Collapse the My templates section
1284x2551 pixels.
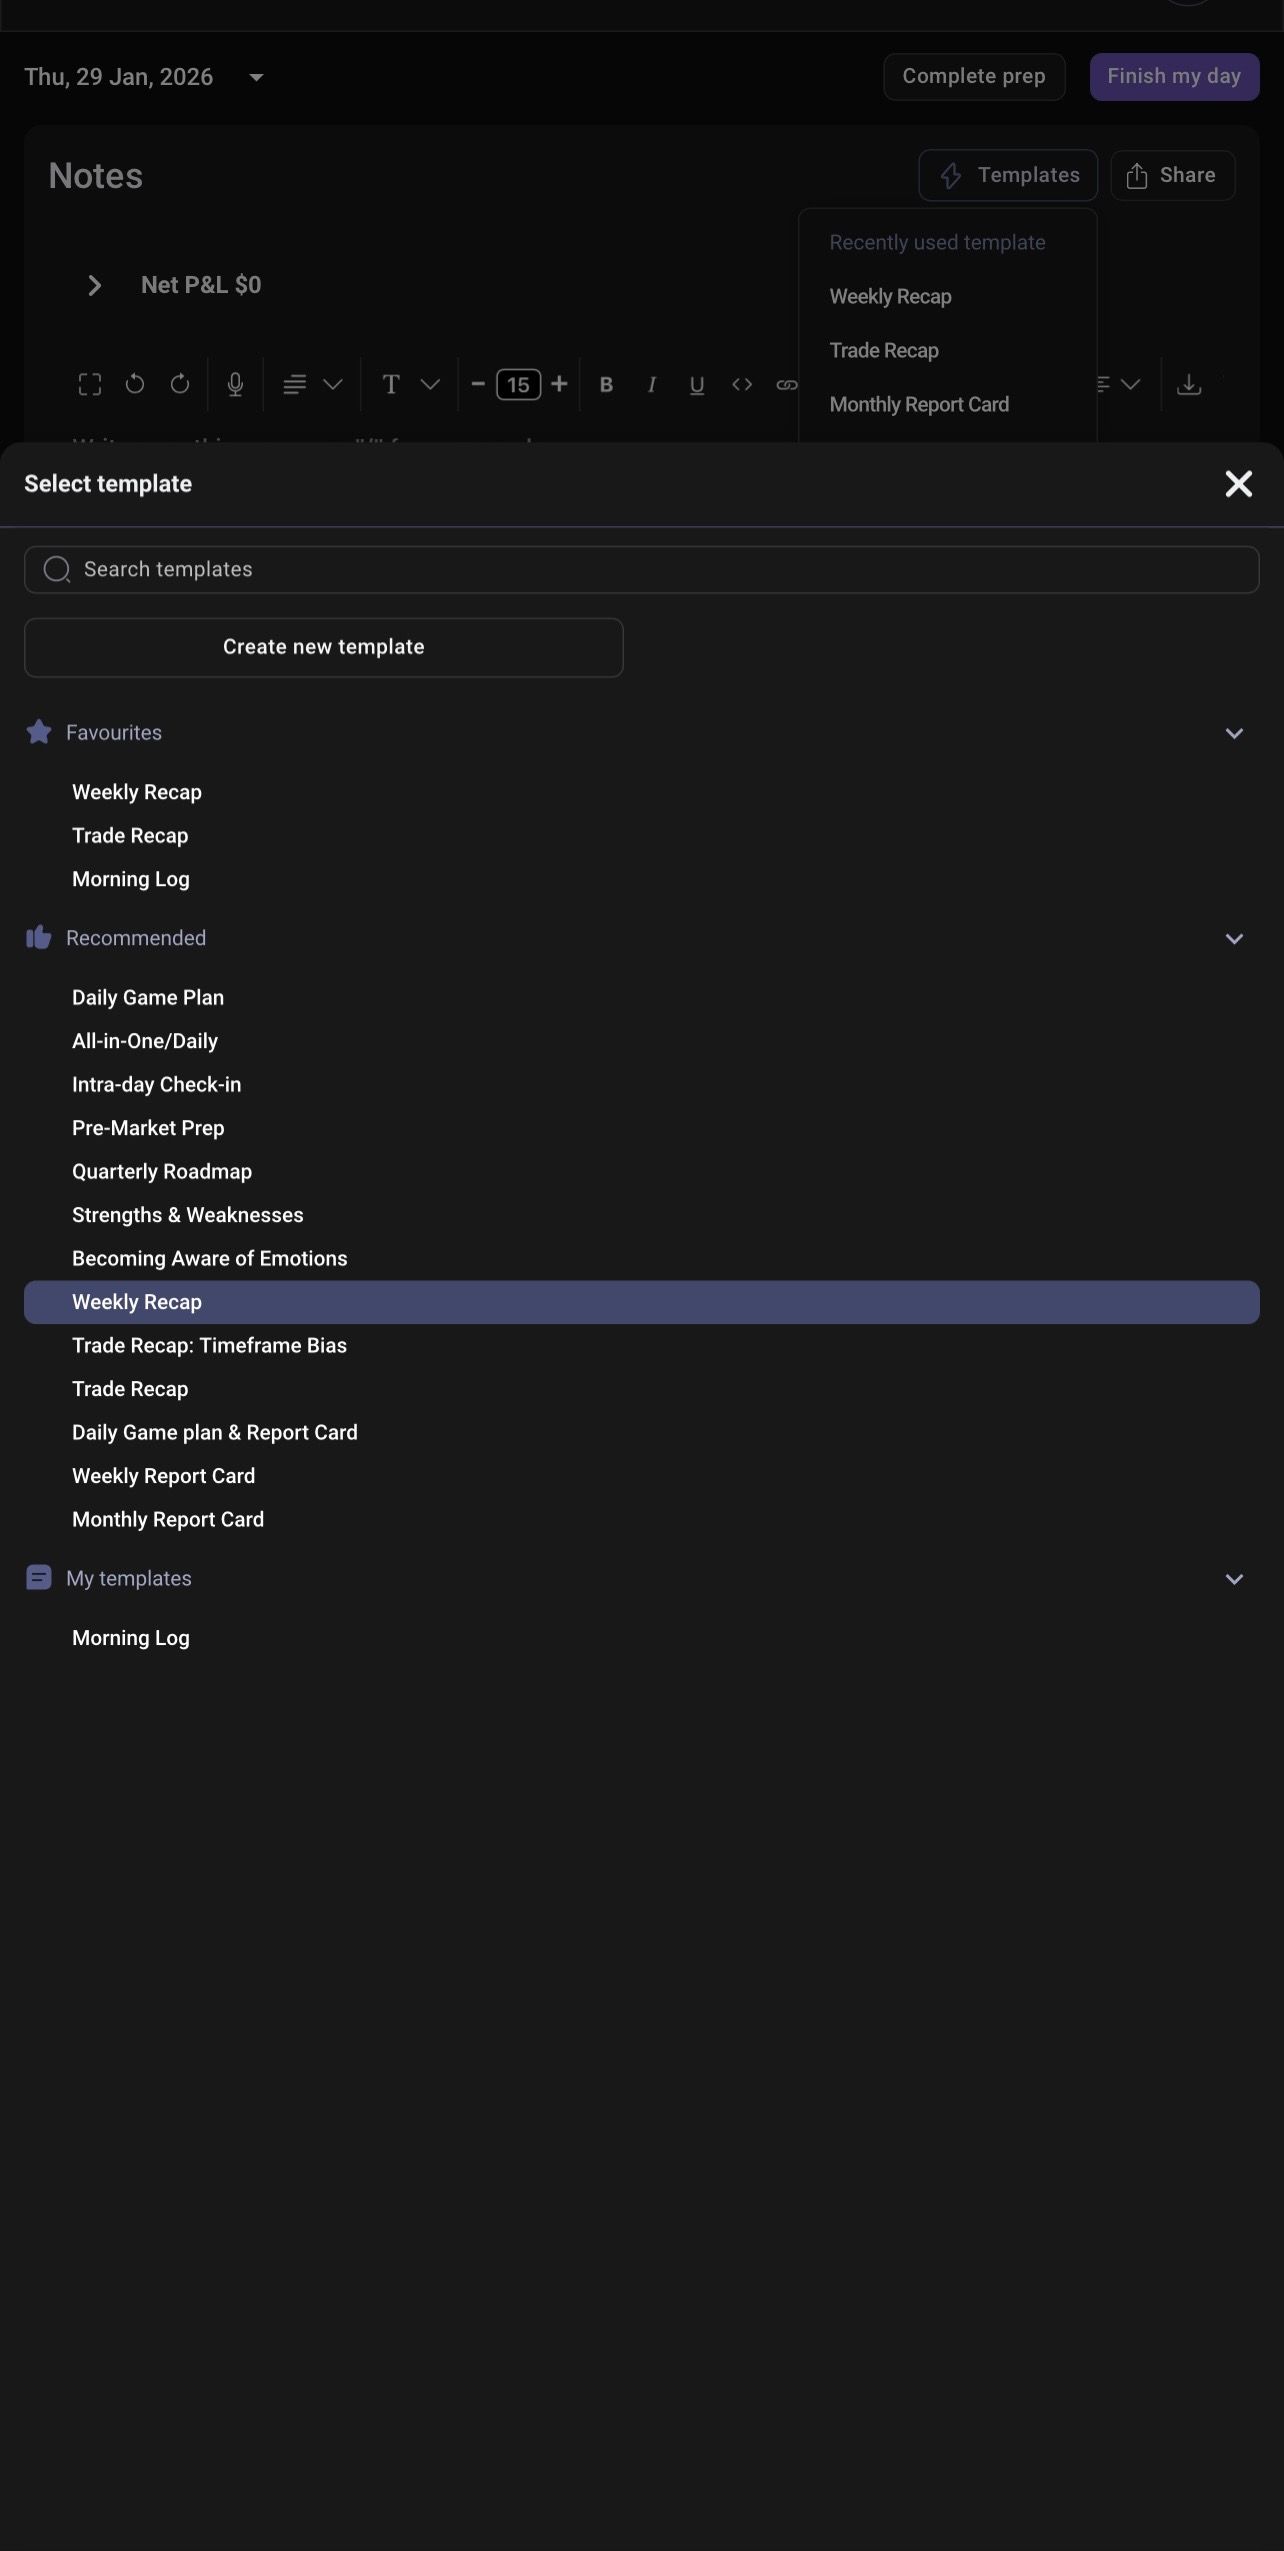pyautogui.click(x=1234, y=1579)
